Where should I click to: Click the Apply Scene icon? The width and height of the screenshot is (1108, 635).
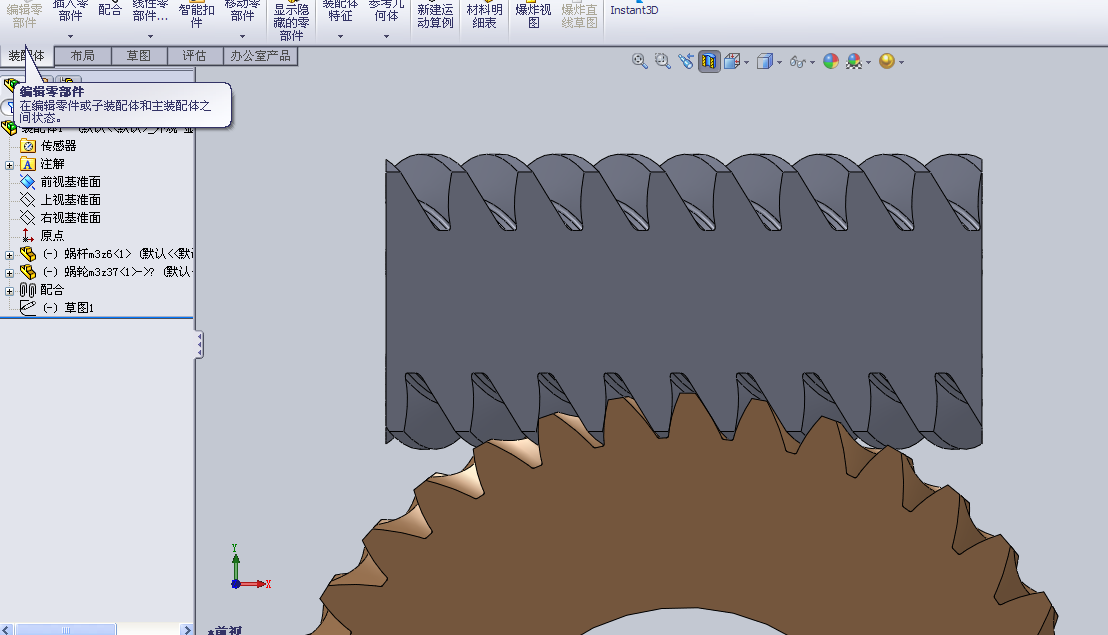click(x=854, y=61)
